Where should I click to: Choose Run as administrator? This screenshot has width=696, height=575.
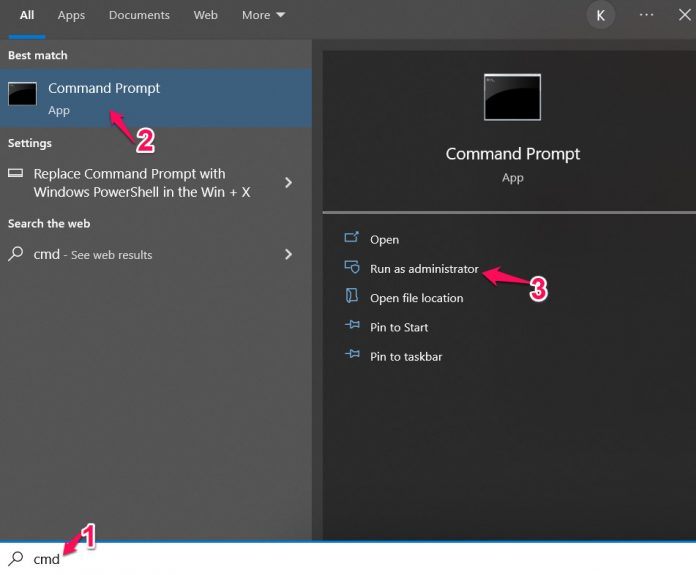point(424,269)
